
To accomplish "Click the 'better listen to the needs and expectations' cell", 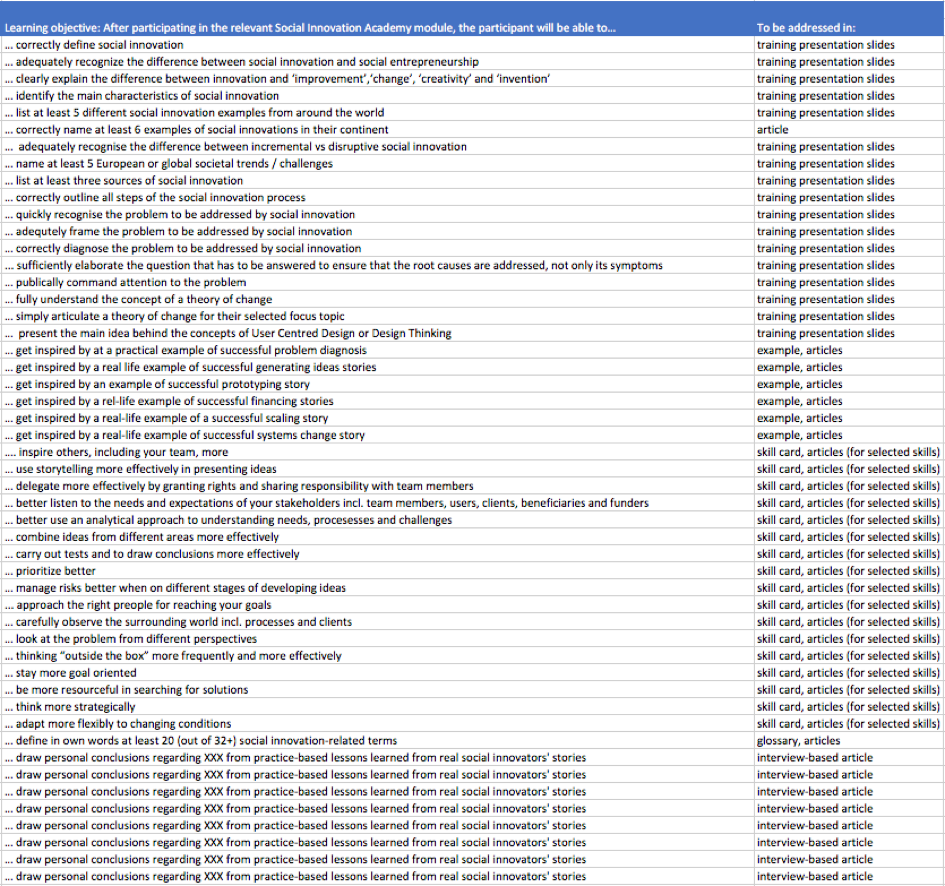I will 377,503.
